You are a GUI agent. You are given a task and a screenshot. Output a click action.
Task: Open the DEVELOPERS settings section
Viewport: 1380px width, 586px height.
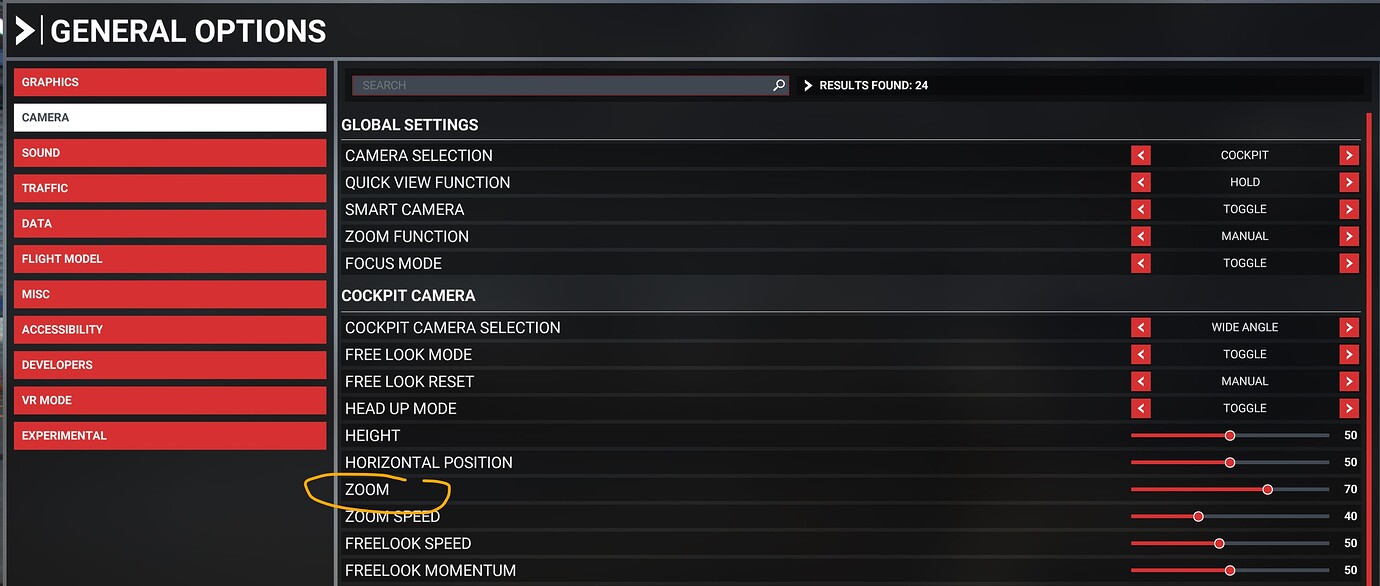tap(169, 364)
